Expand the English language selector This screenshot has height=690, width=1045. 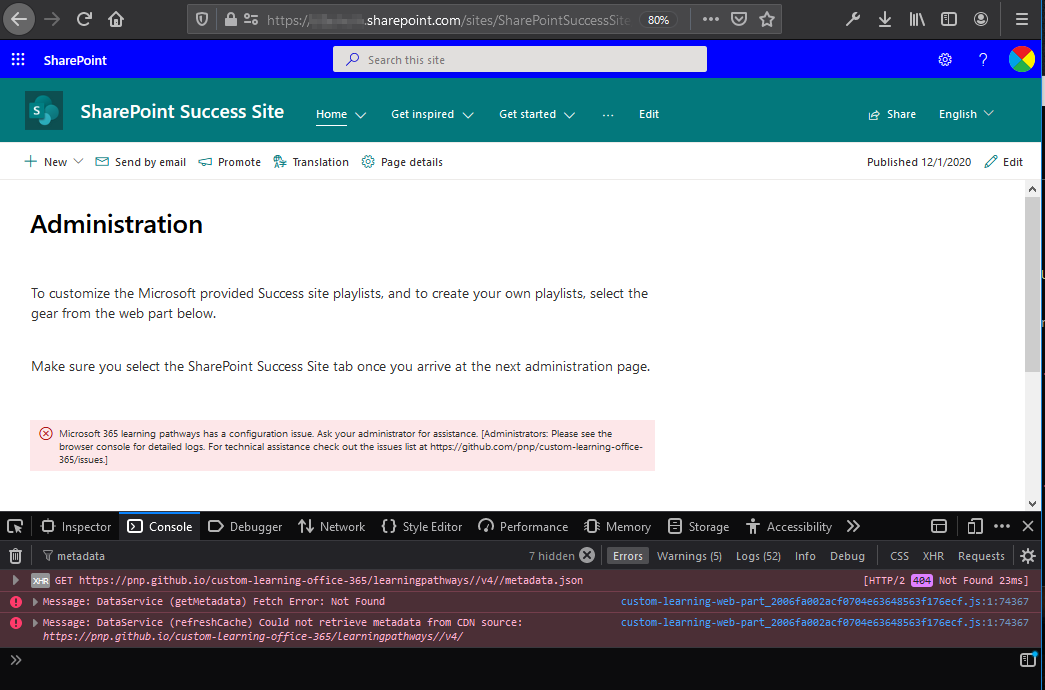click(x=964, y=114)
